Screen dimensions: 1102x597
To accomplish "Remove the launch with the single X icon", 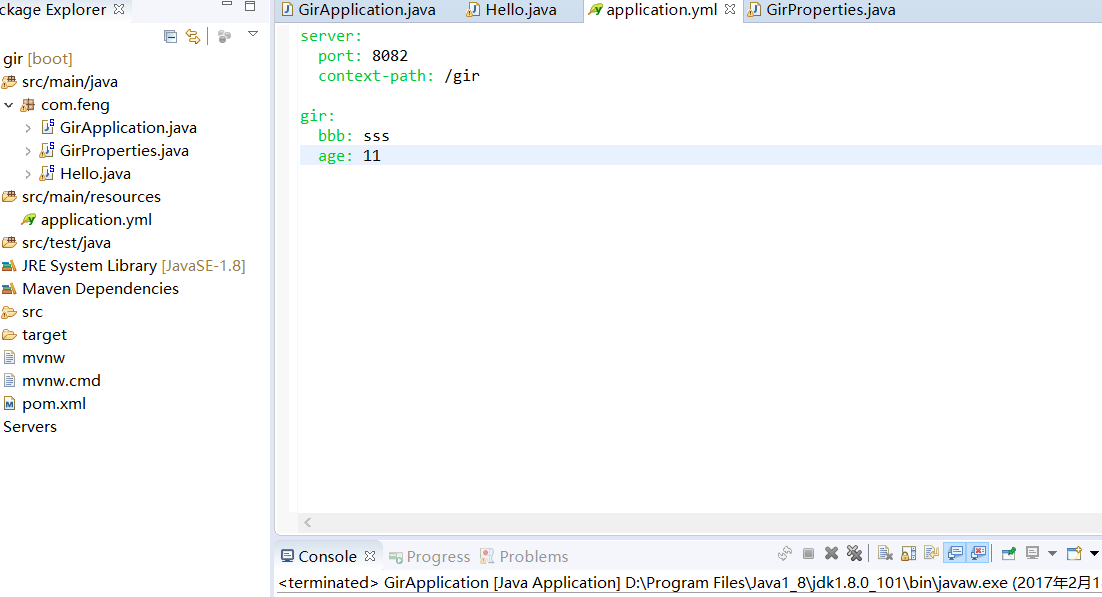I will 831,553.
